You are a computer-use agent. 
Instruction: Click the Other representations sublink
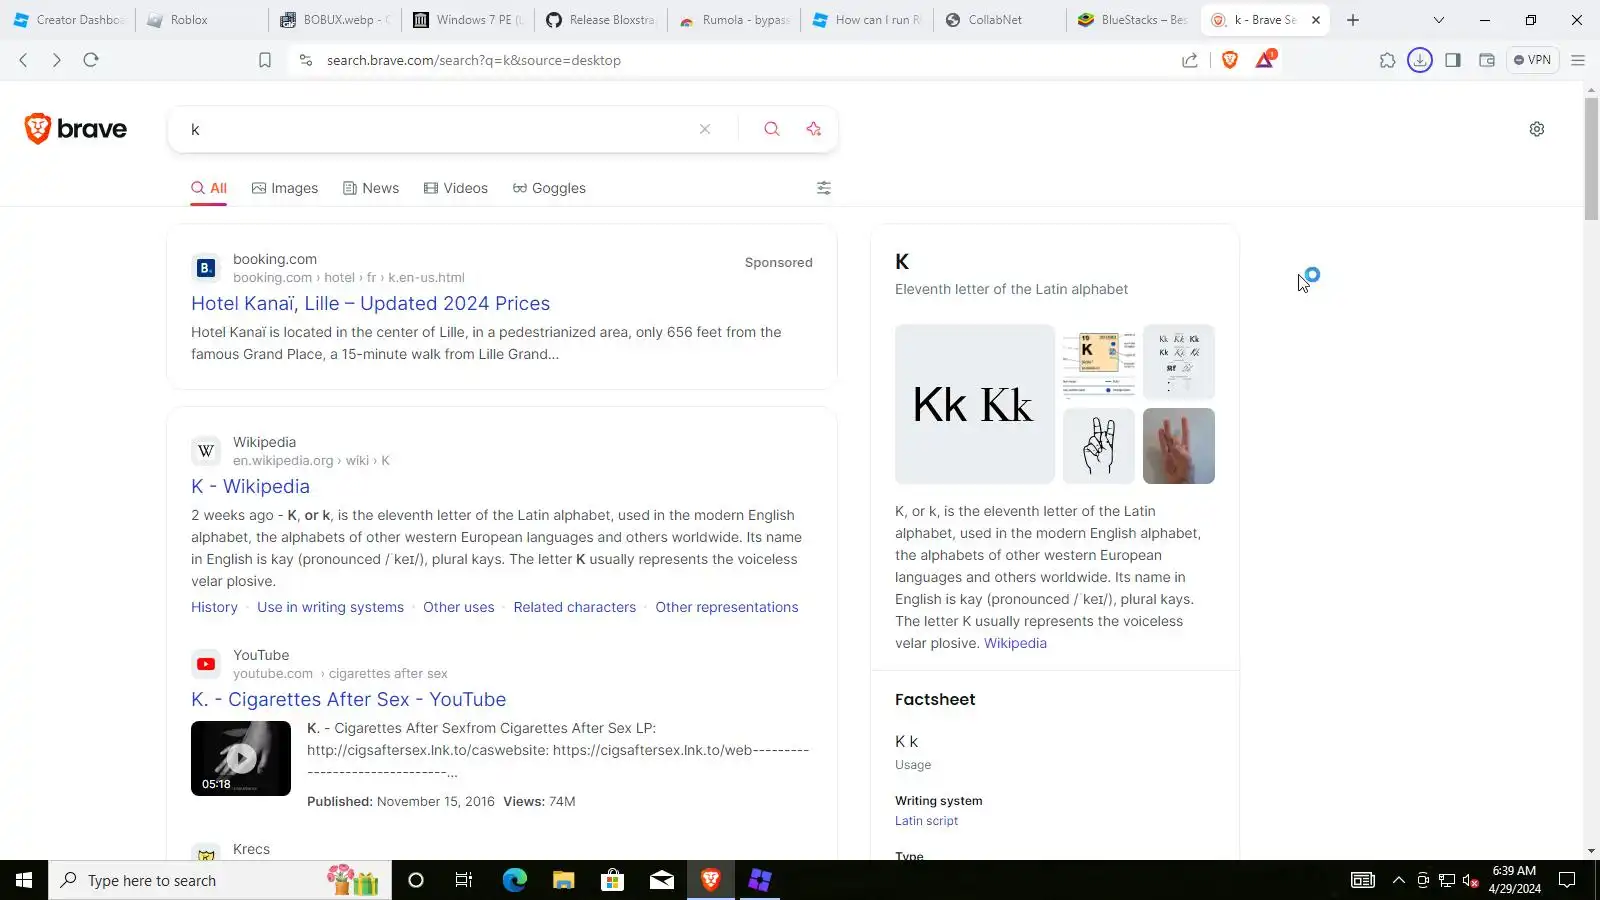click(726, 607)
